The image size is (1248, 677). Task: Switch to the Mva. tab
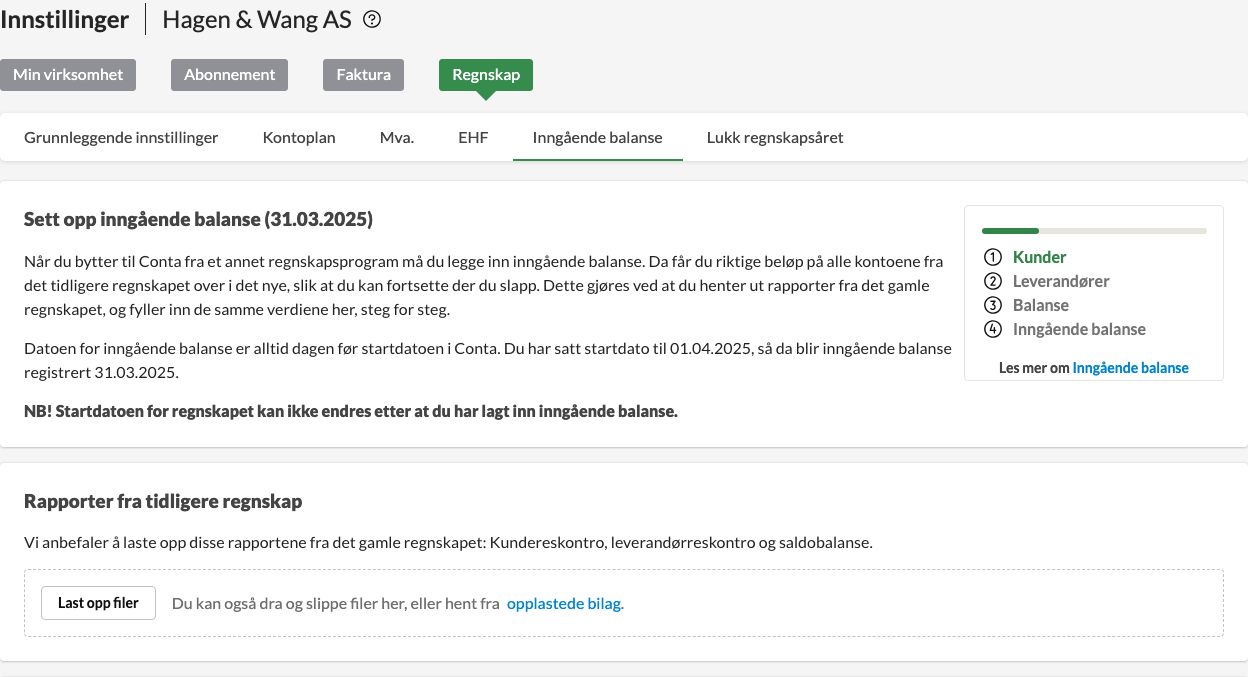397,138
